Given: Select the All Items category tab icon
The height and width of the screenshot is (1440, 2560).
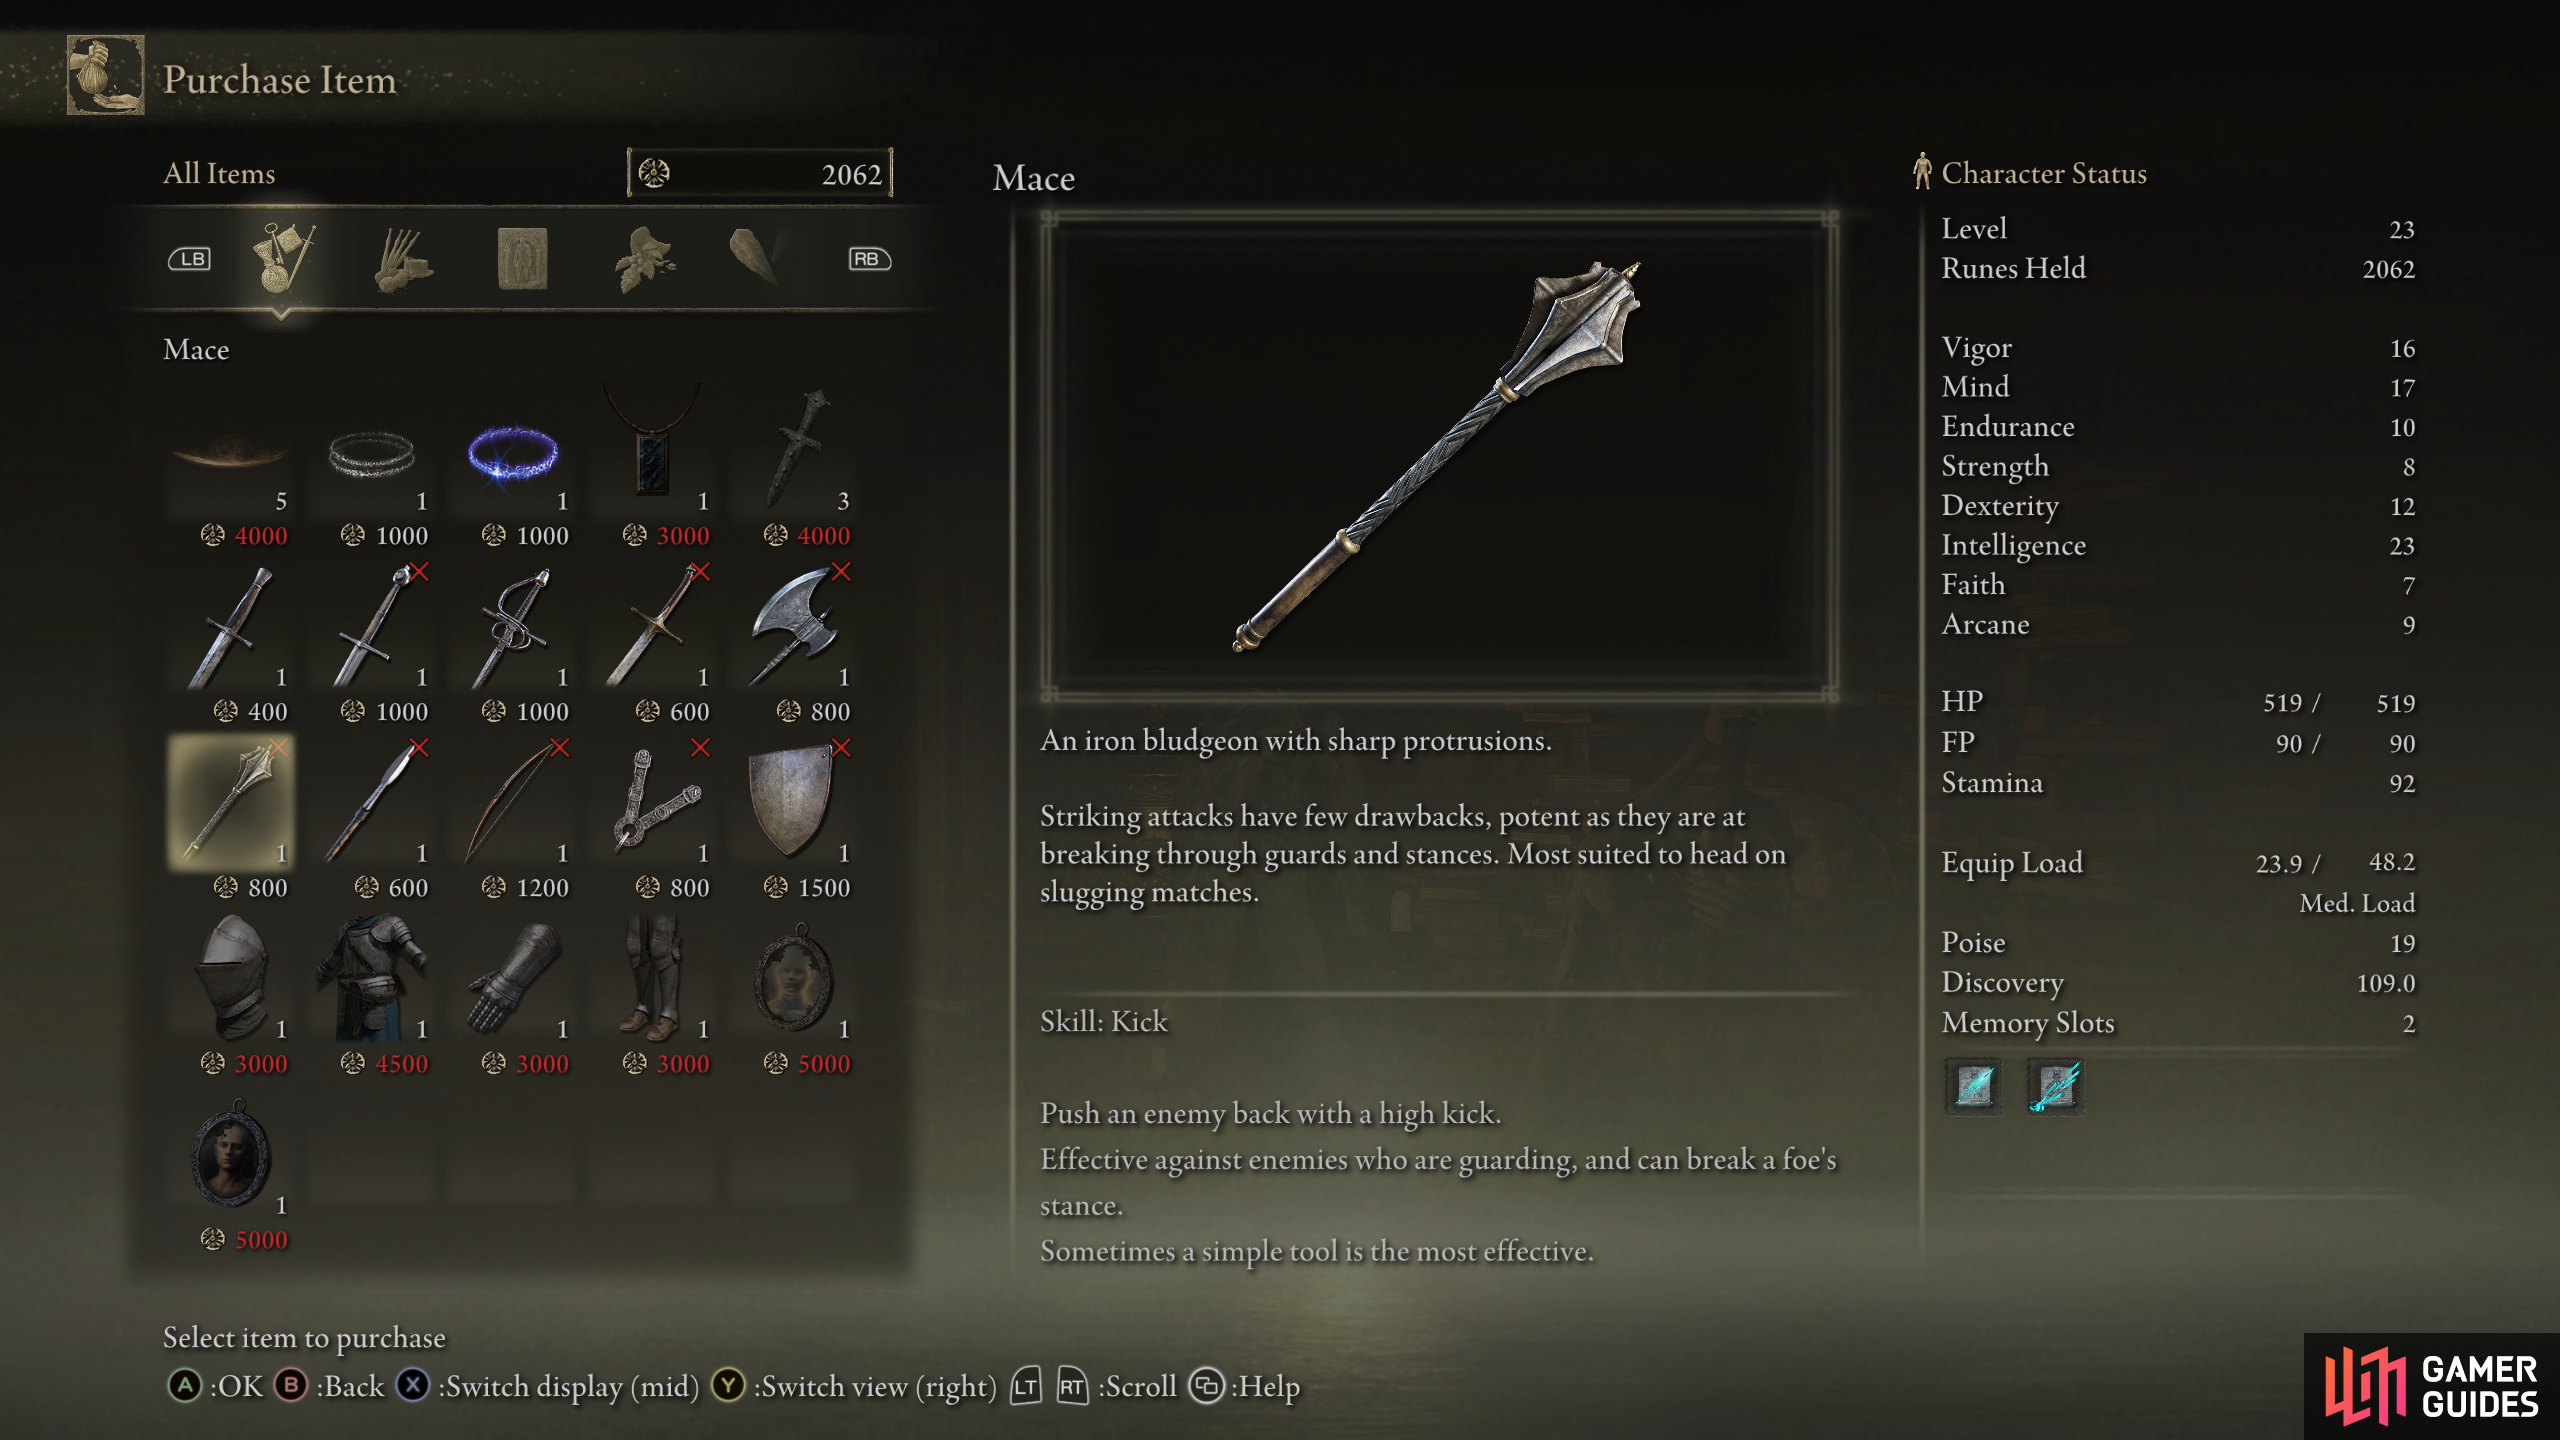Looking at the screenshot, I should pos(283,258).
